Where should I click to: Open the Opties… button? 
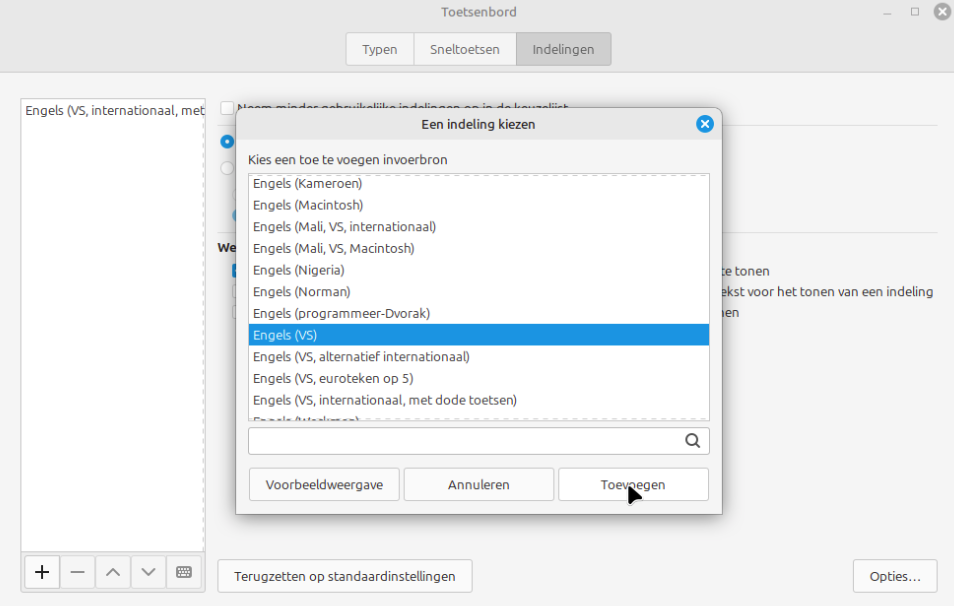click(x=895, y=576)
